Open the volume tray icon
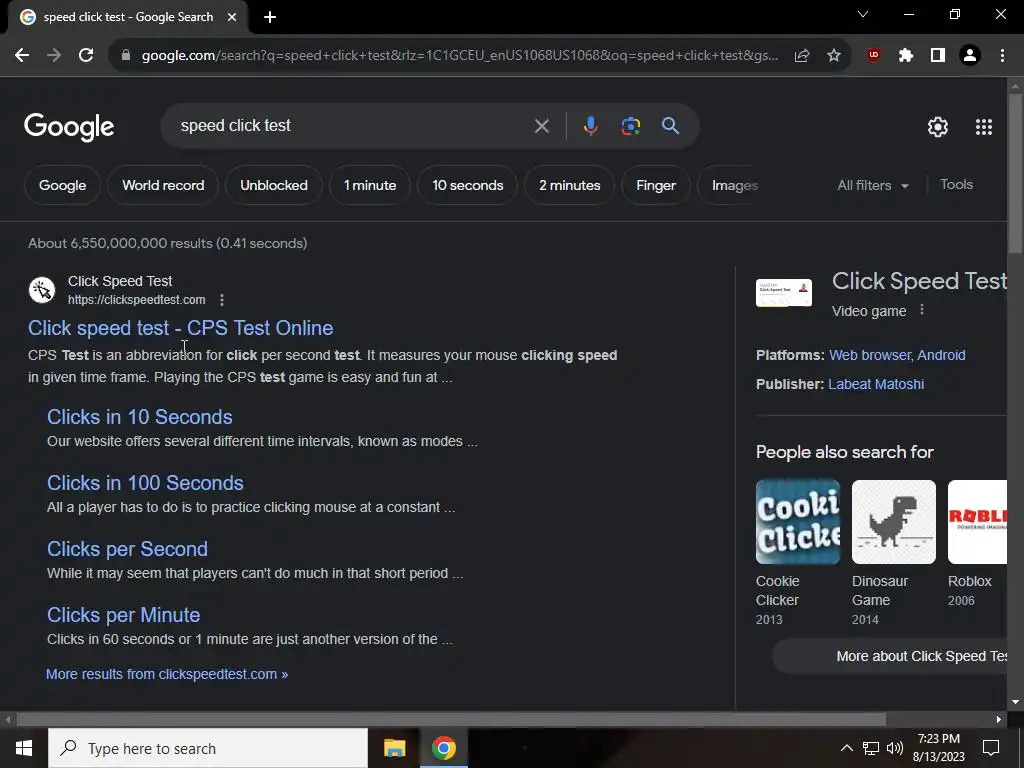The image size is (1024, 768). 895,748
